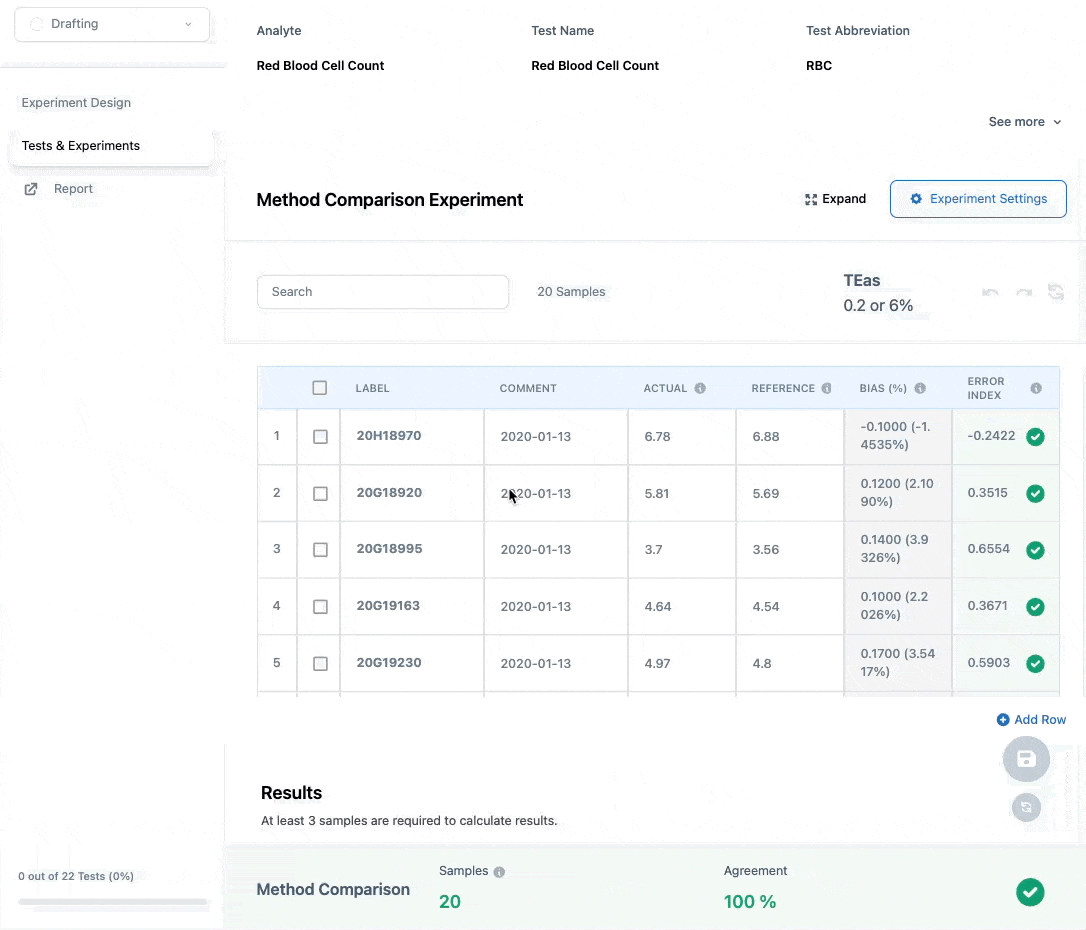1086x930 pixels.
Task: Click Add Row link
Action: (1031, 720)
